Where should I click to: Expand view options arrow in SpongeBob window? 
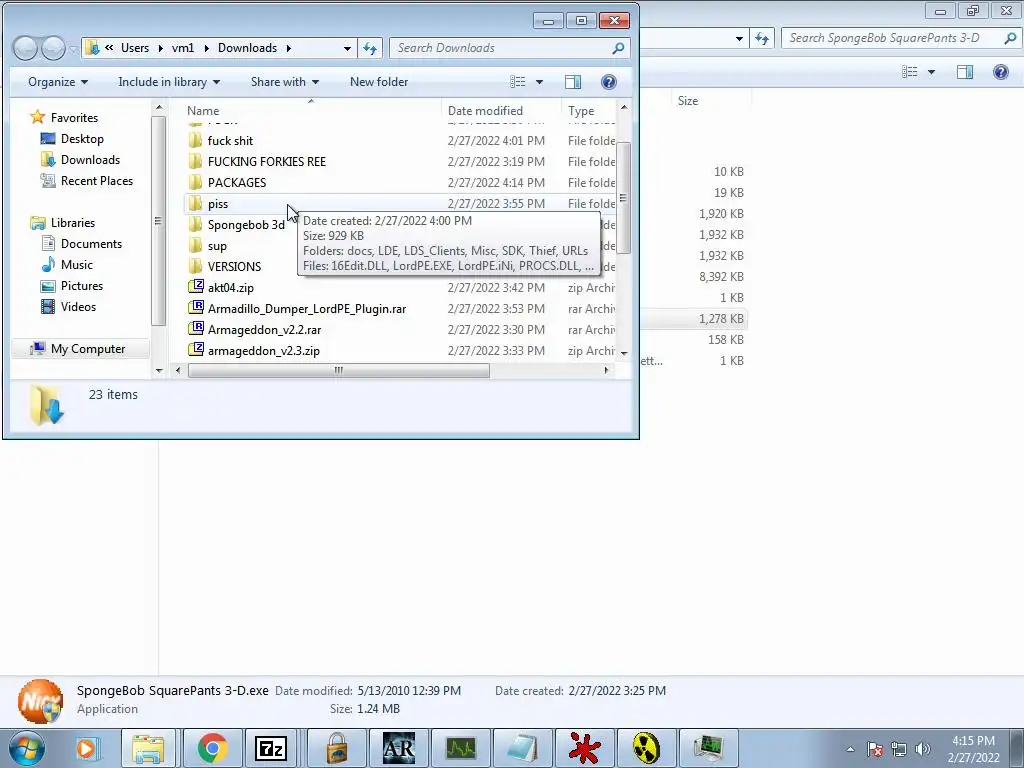[931, 72]
